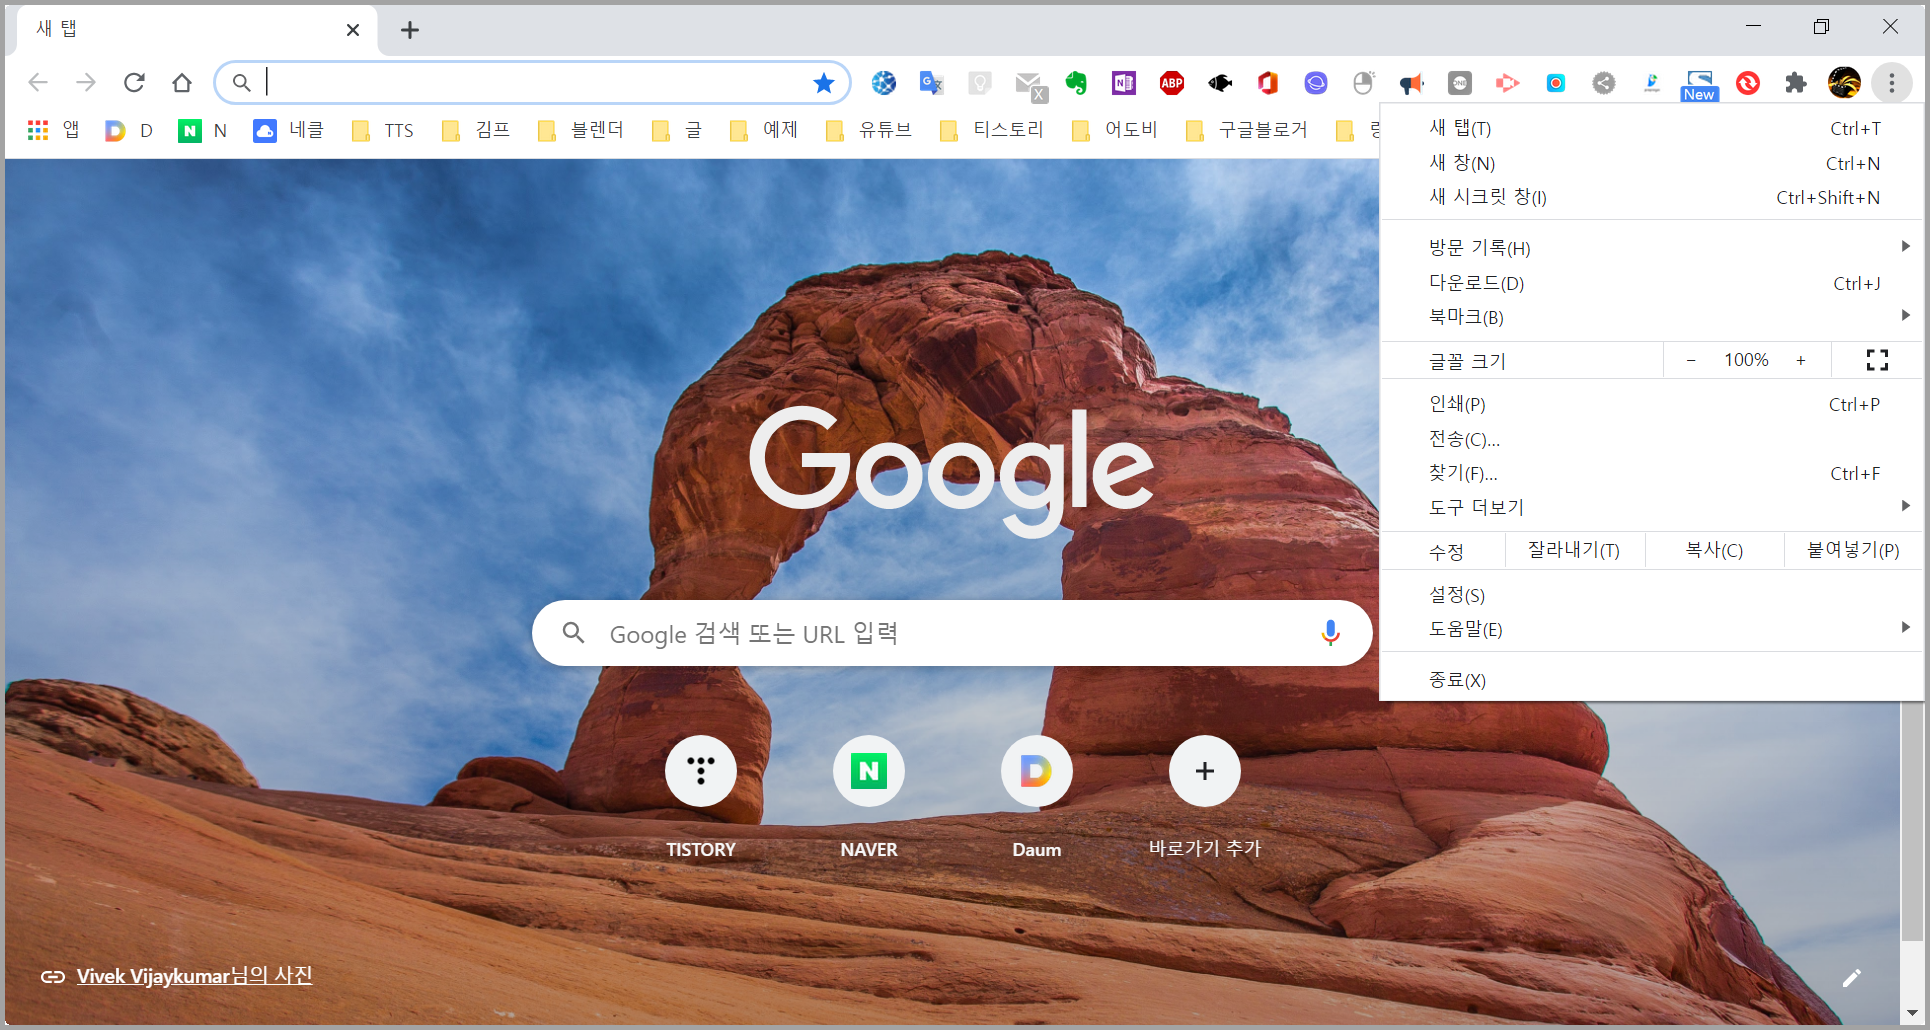Image resolution: width=1930 pixels, height=1030 pixels.
Task: Open 구글블로거 bookmark folder
Action: click(x=1246, y=130)
